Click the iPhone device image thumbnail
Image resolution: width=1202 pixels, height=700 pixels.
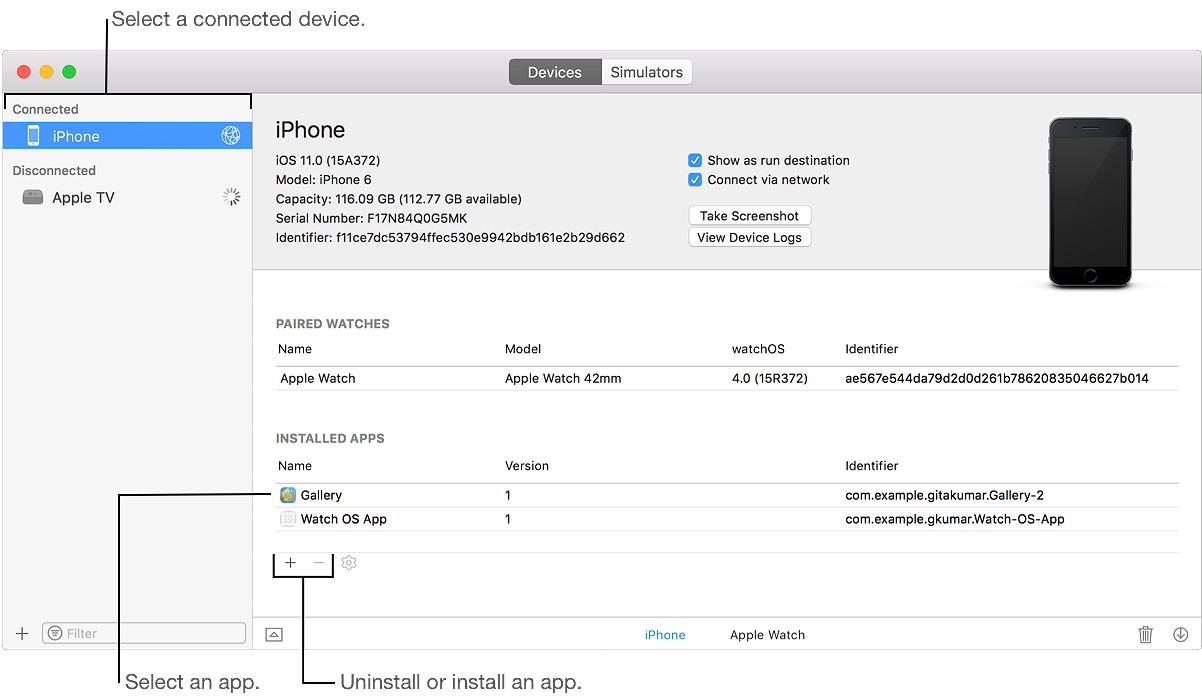pyautogui.click(x=1090, y=203)
